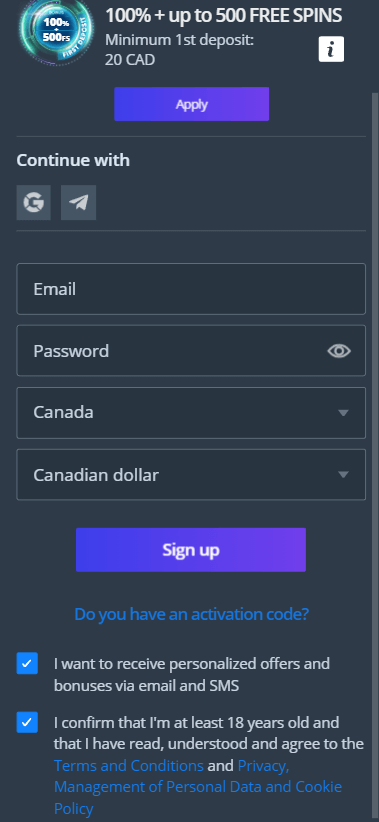Open the Canadian dollar currency selector
Image resolution: width=379 pixels, height=822 pixels.
191,474
